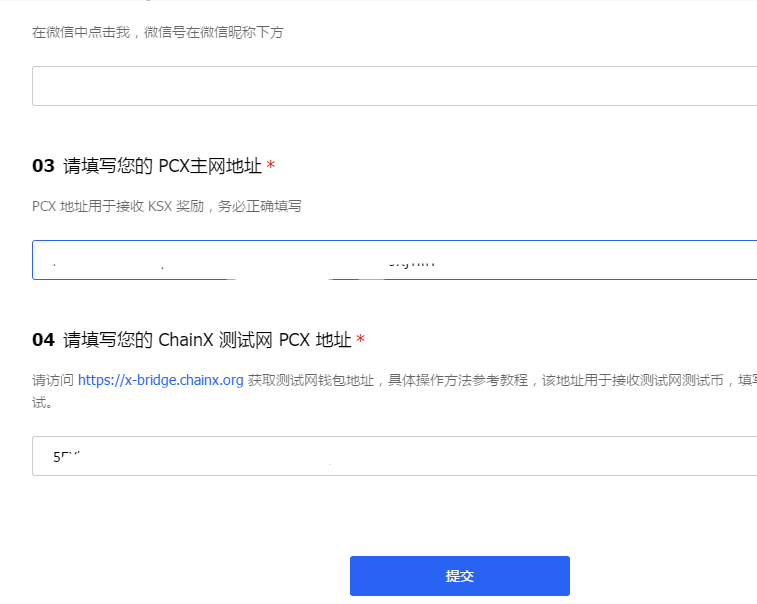This screenshot has width=757, height=604.
Task: Click the ChainX testnet PCX address field
Action: coord(394,456)
